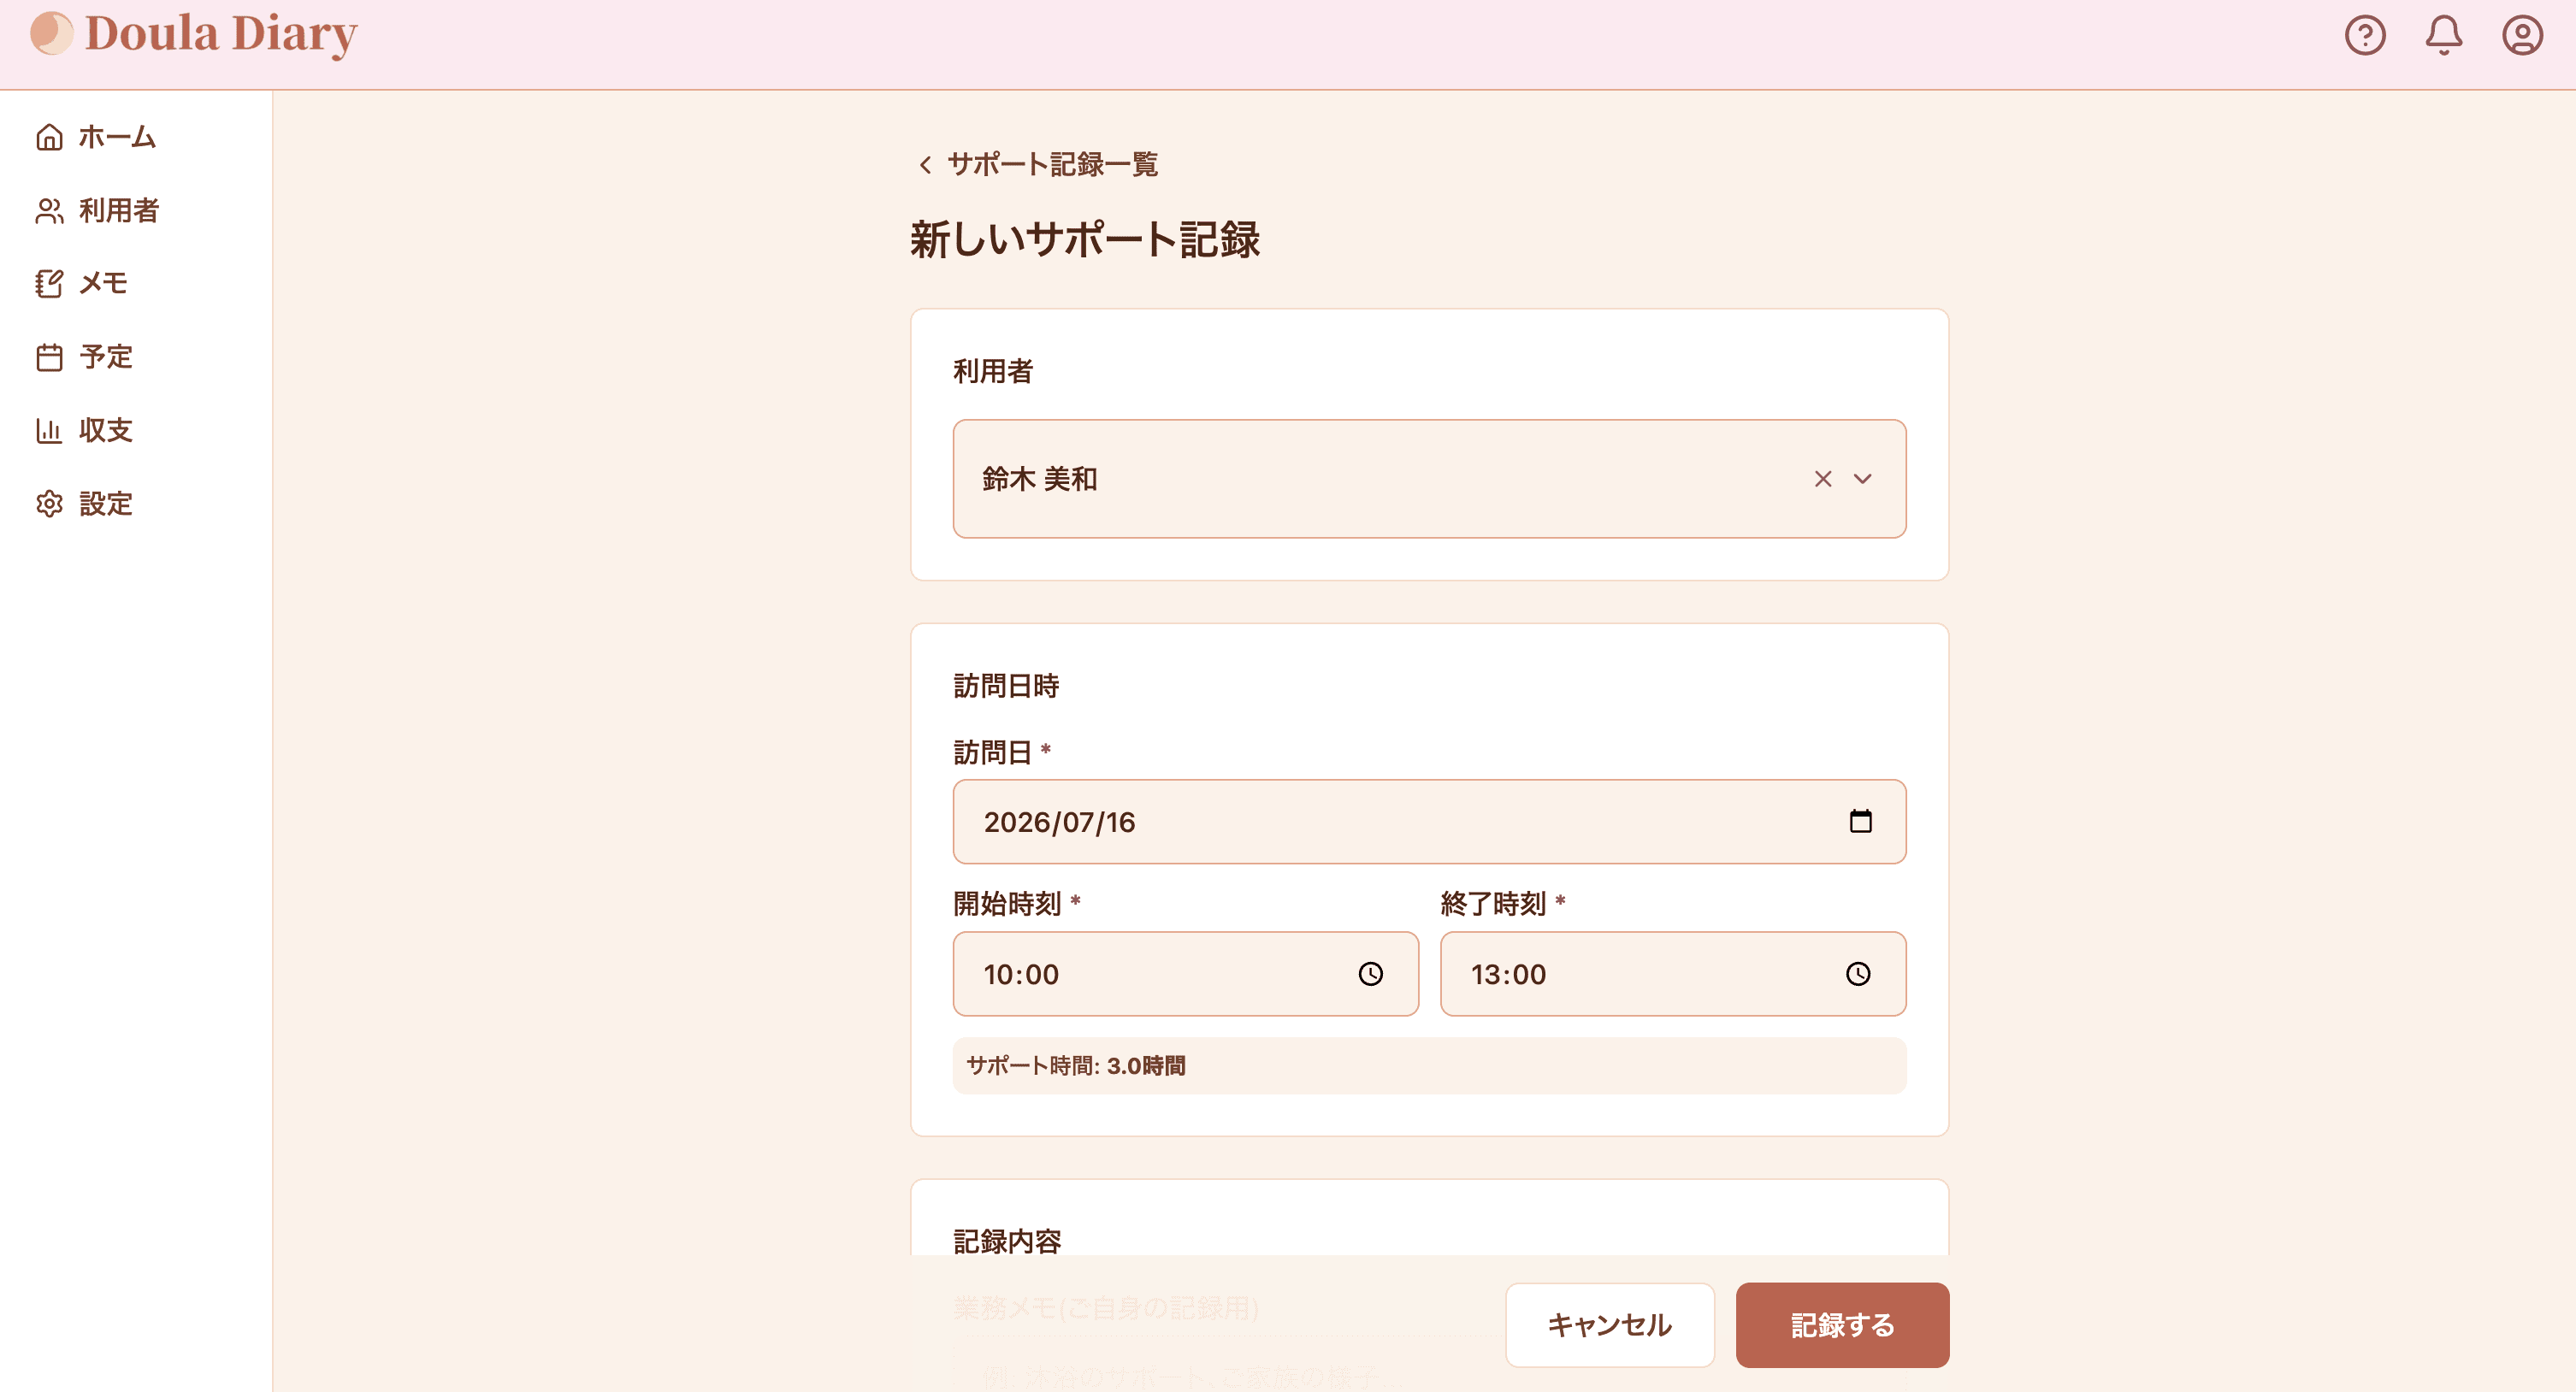Expand the 利用者 dropdown chevron

(1862, 479)
